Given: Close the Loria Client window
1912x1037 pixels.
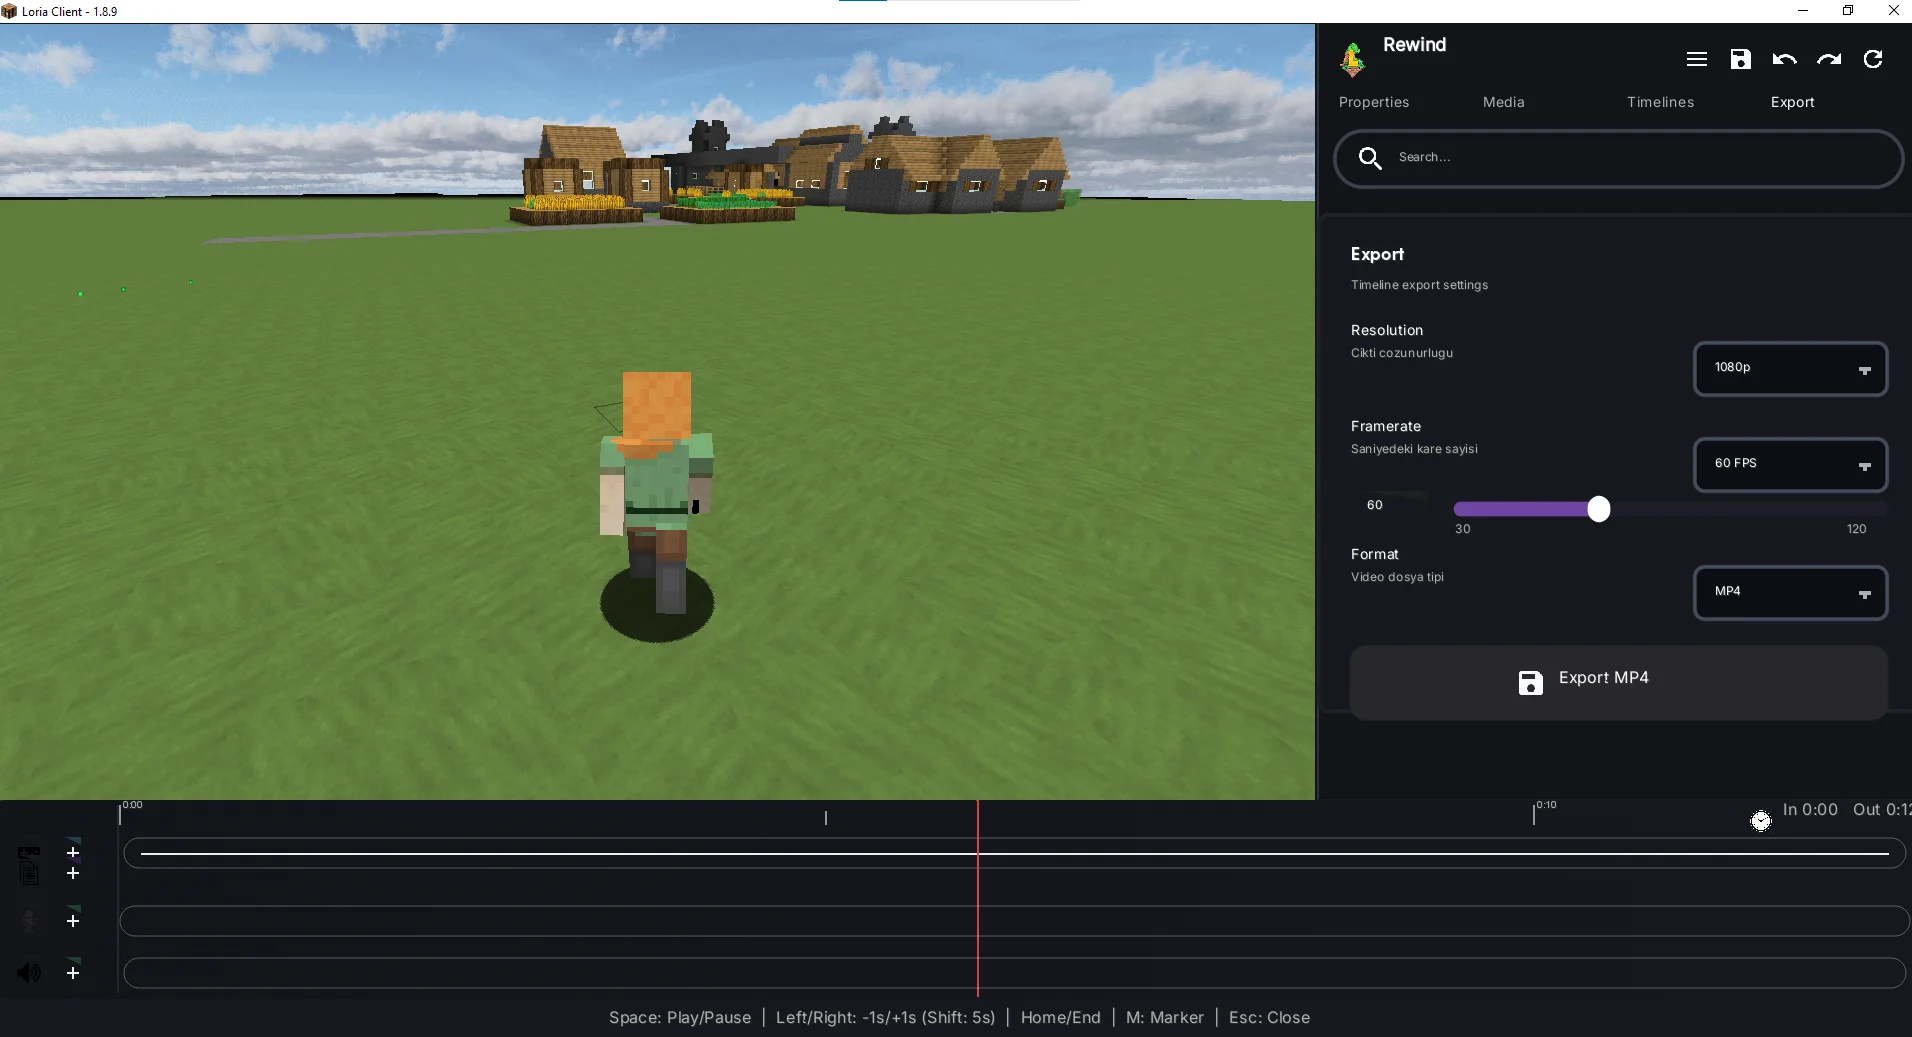Looking at the screenshot, I should [1893, 11].
